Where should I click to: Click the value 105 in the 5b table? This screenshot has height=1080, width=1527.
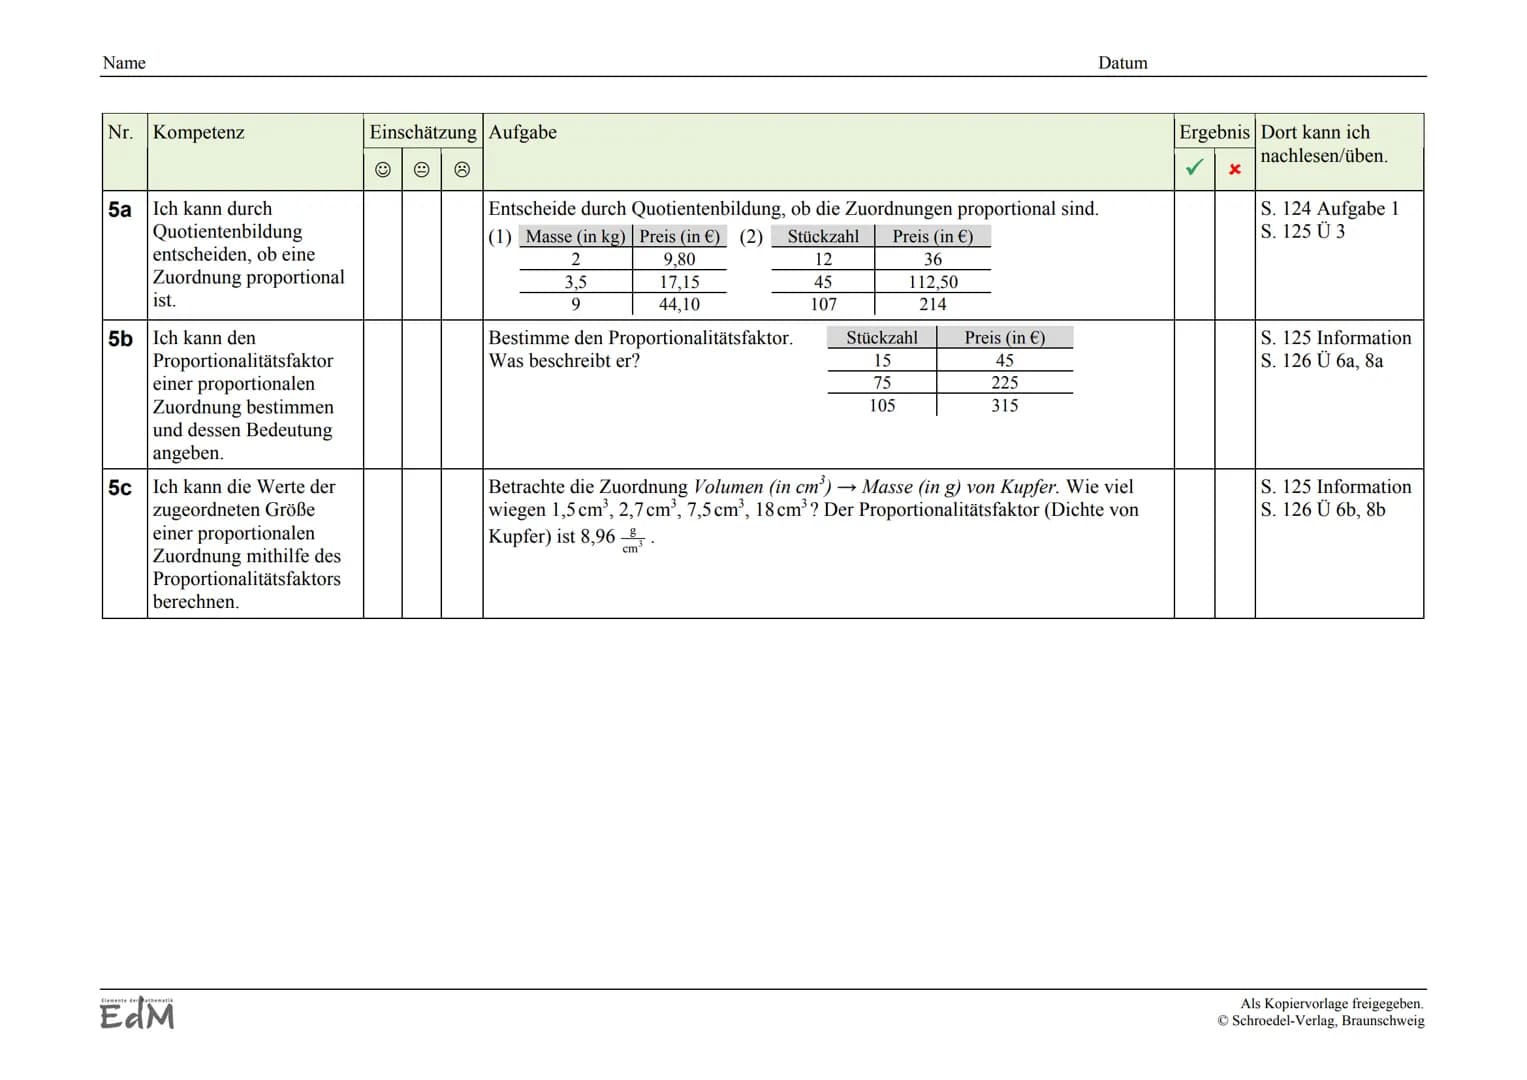coord(881,405)
